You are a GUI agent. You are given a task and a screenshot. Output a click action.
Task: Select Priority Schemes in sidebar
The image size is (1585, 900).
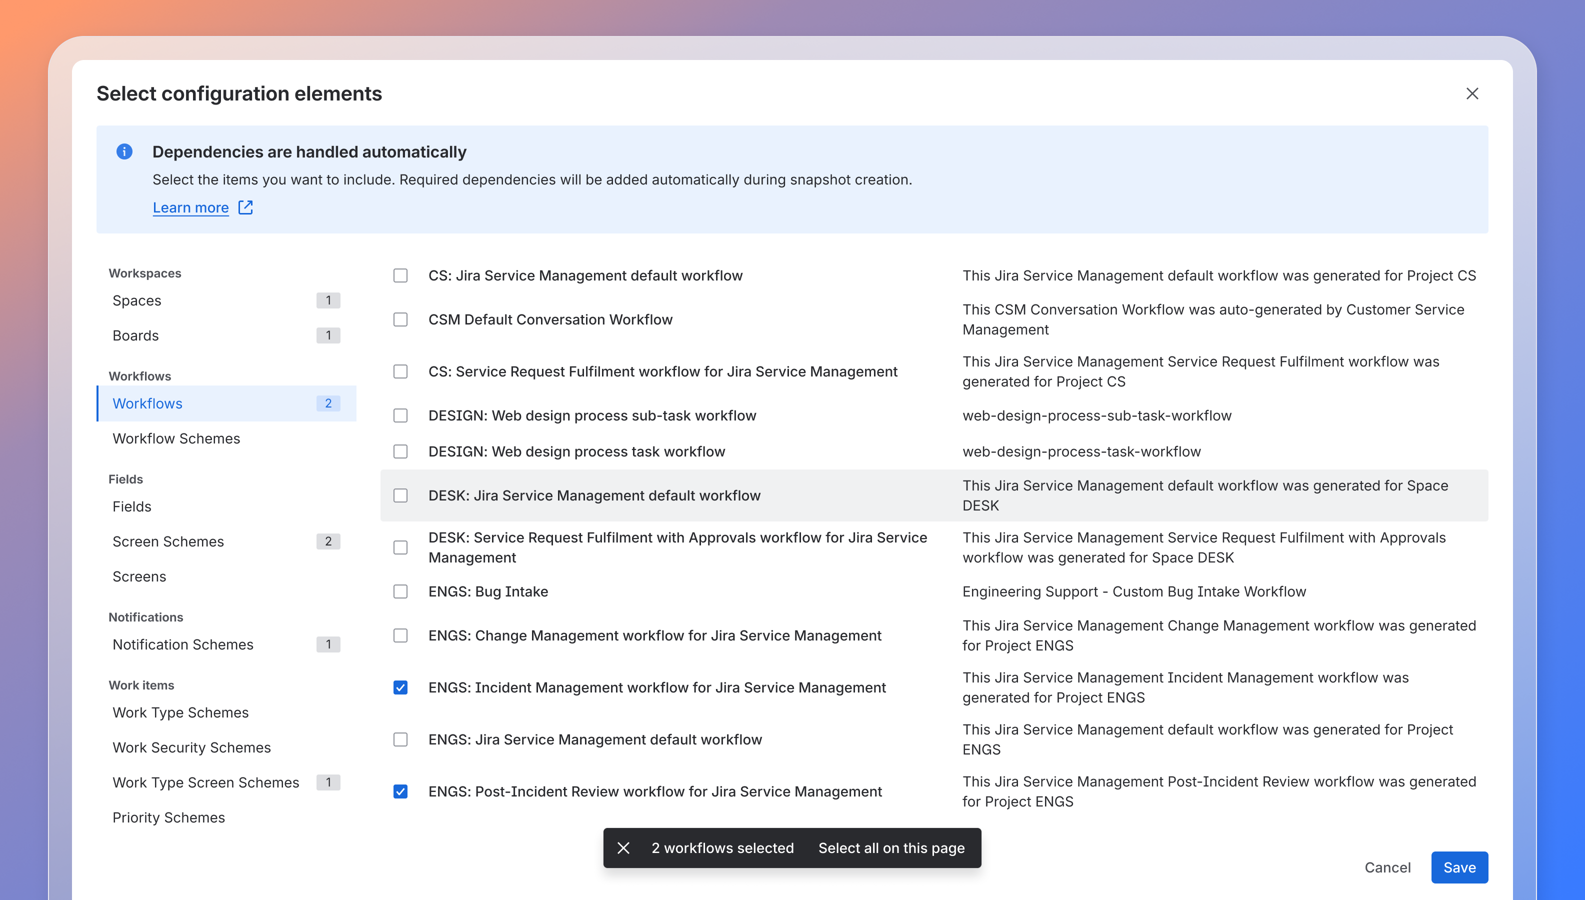click(226, 818)
